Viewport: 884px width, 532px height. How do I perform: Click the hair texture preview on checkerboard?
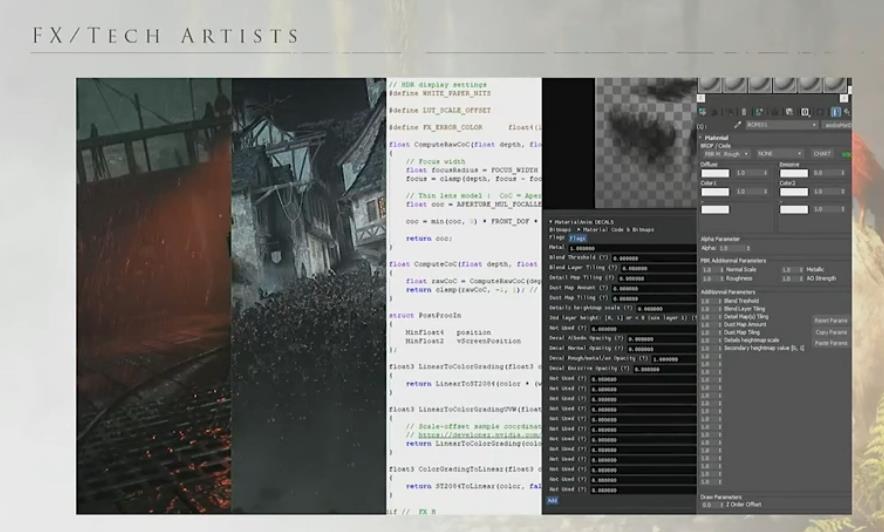point(646,143)
